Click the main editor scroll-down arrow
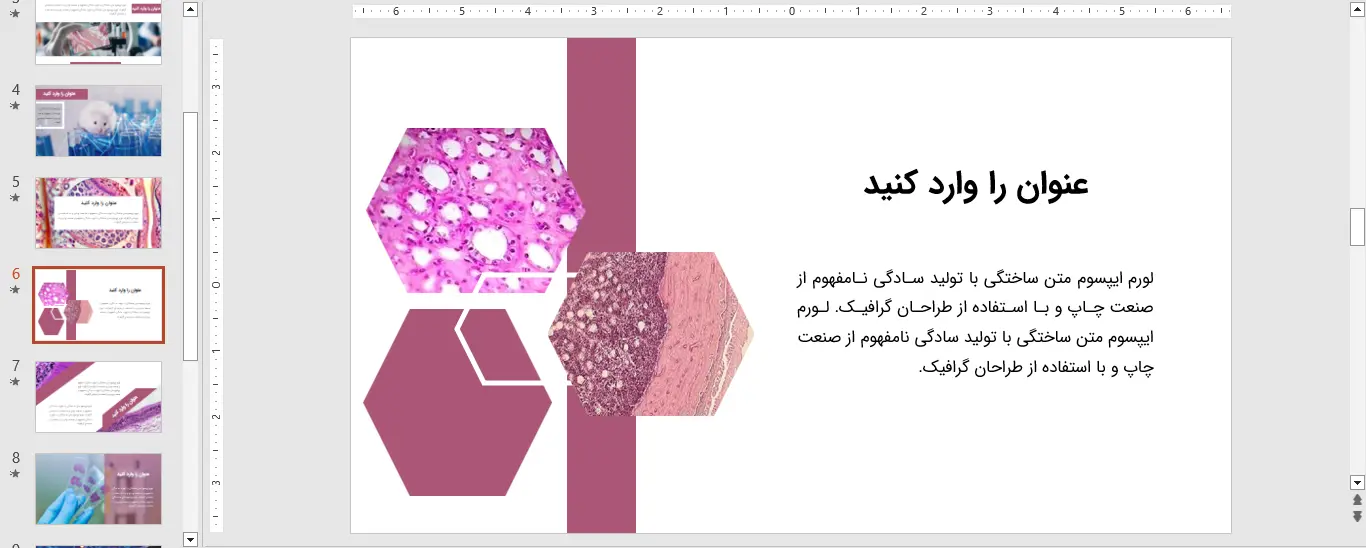This screenshot has height=548, width=1366. [x=1357, y=482]
